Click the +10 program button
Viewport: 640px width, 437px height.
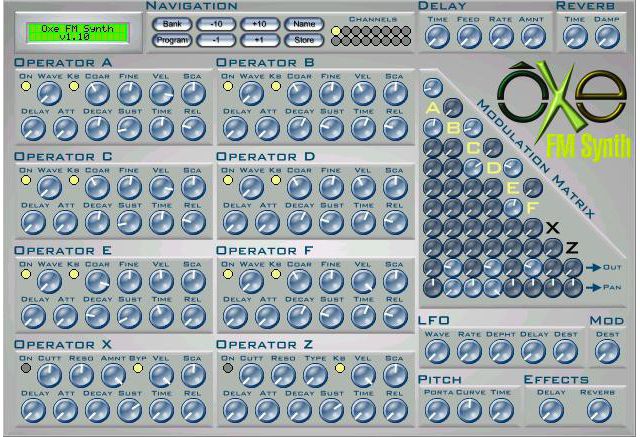[260, 24]
